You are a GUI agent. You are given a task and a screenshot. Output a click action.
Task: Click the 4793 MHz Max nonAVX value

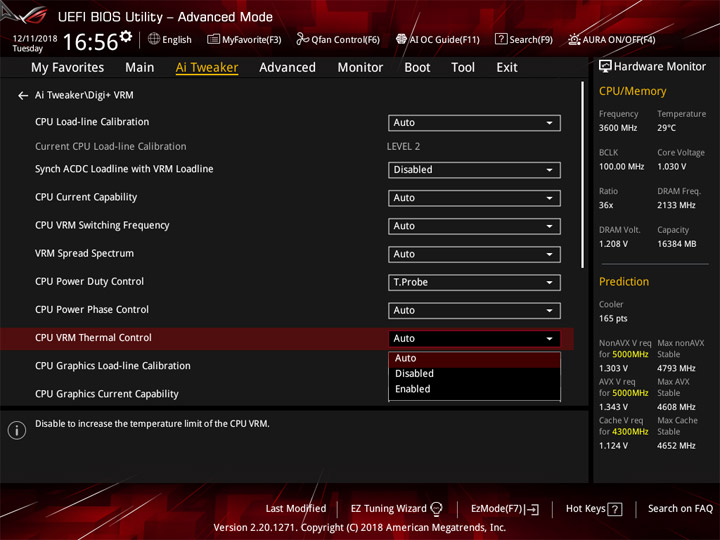(x=676, y=368)
